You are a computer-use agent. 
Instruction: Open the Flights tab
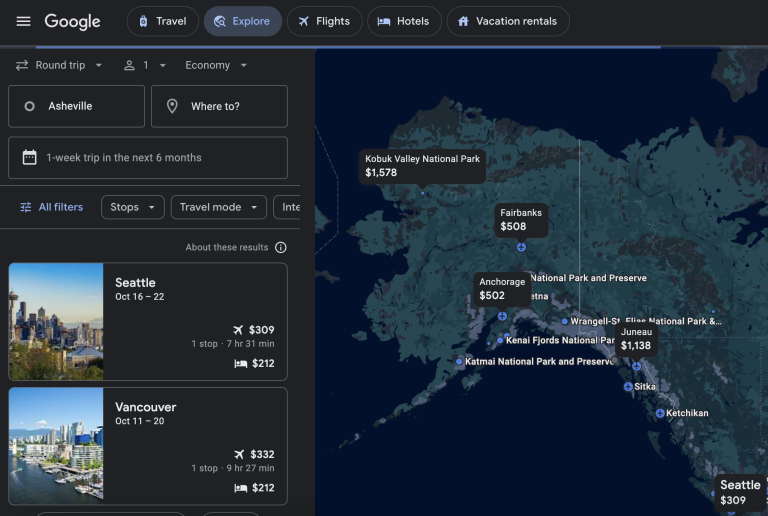325,21
